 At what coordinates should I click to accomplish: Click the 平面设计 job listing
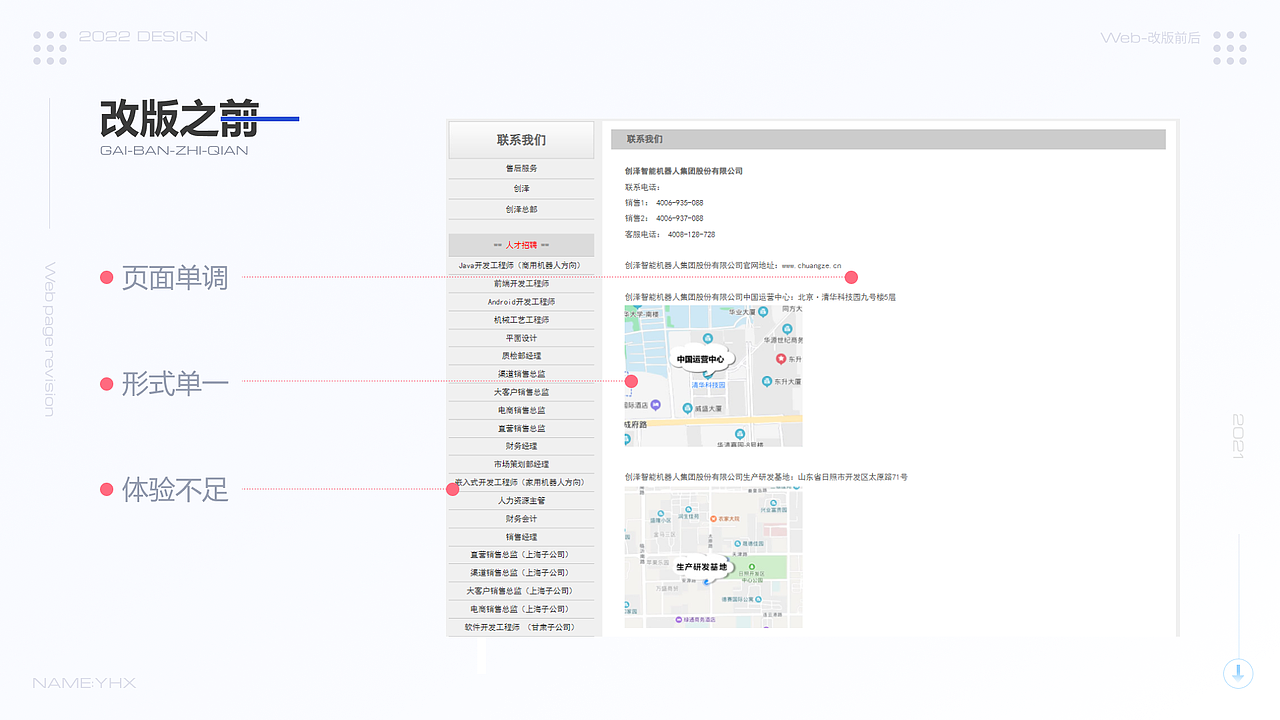tap(520, 337)
